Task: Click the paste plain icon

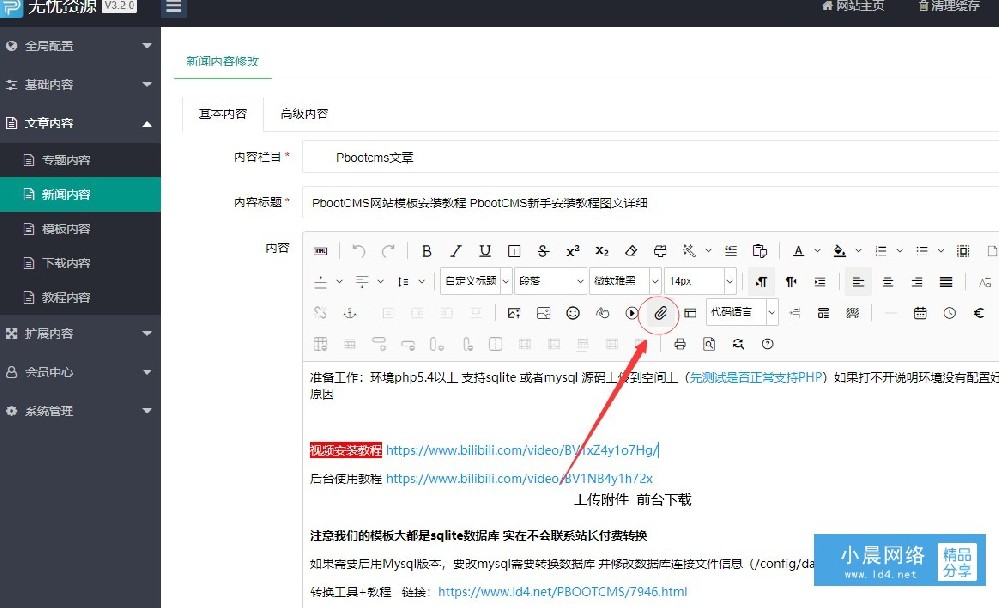Action: click(x=759, y=251)
